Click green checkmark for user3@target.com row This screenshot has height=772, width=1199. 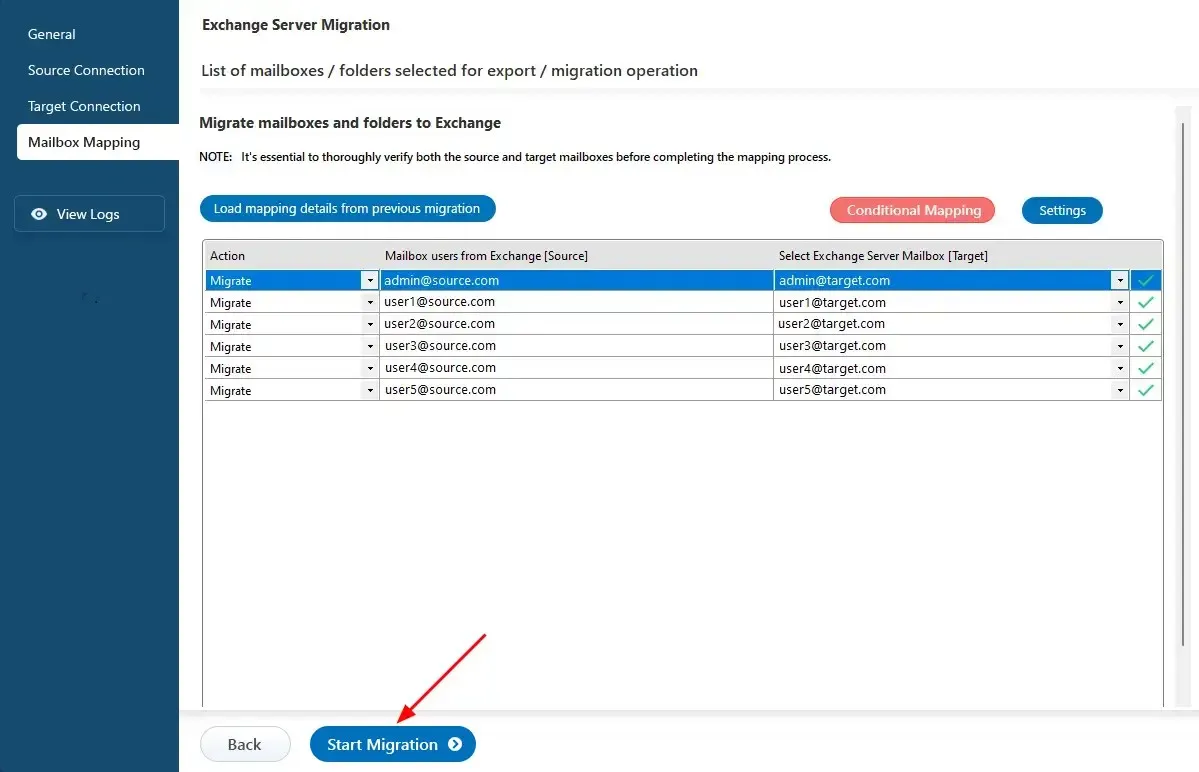tap(1145, 346)
